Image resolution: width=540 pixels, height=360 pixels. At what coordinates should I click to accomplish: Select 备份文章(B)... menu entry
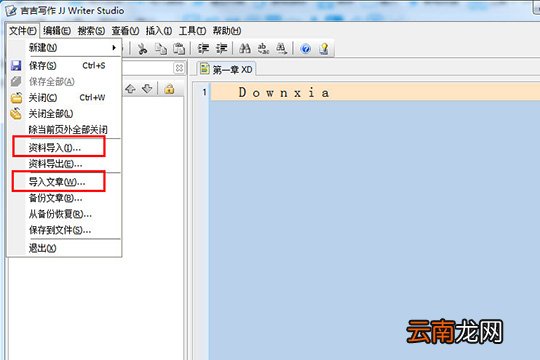pyautogui.click(x=64, y=198)
